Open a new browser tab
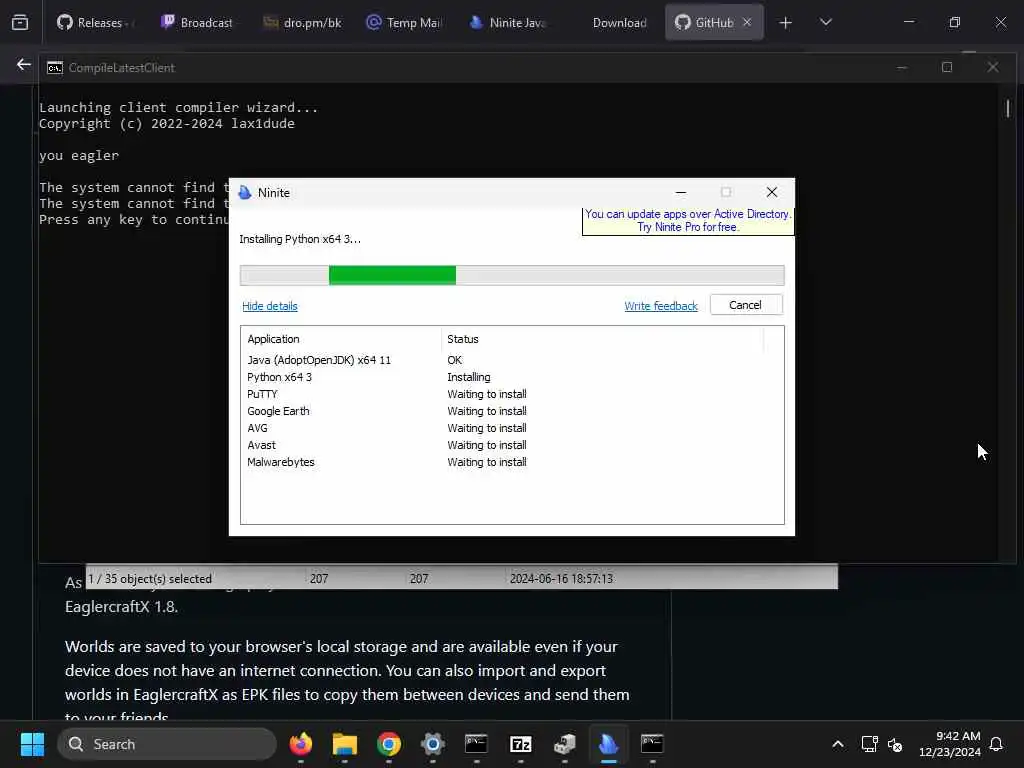 pos(786,23)
